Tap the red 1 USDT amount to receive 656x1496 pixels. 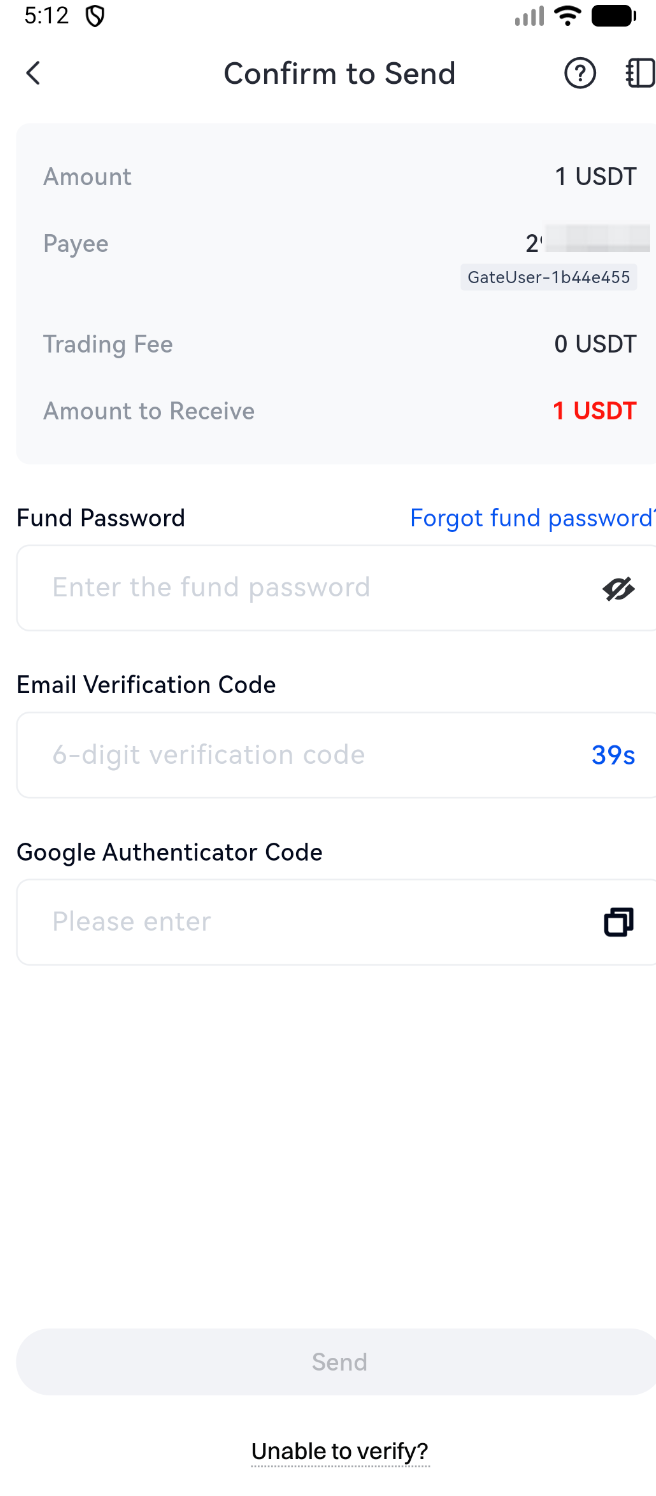pyautogui.click(x=594, y=411)
